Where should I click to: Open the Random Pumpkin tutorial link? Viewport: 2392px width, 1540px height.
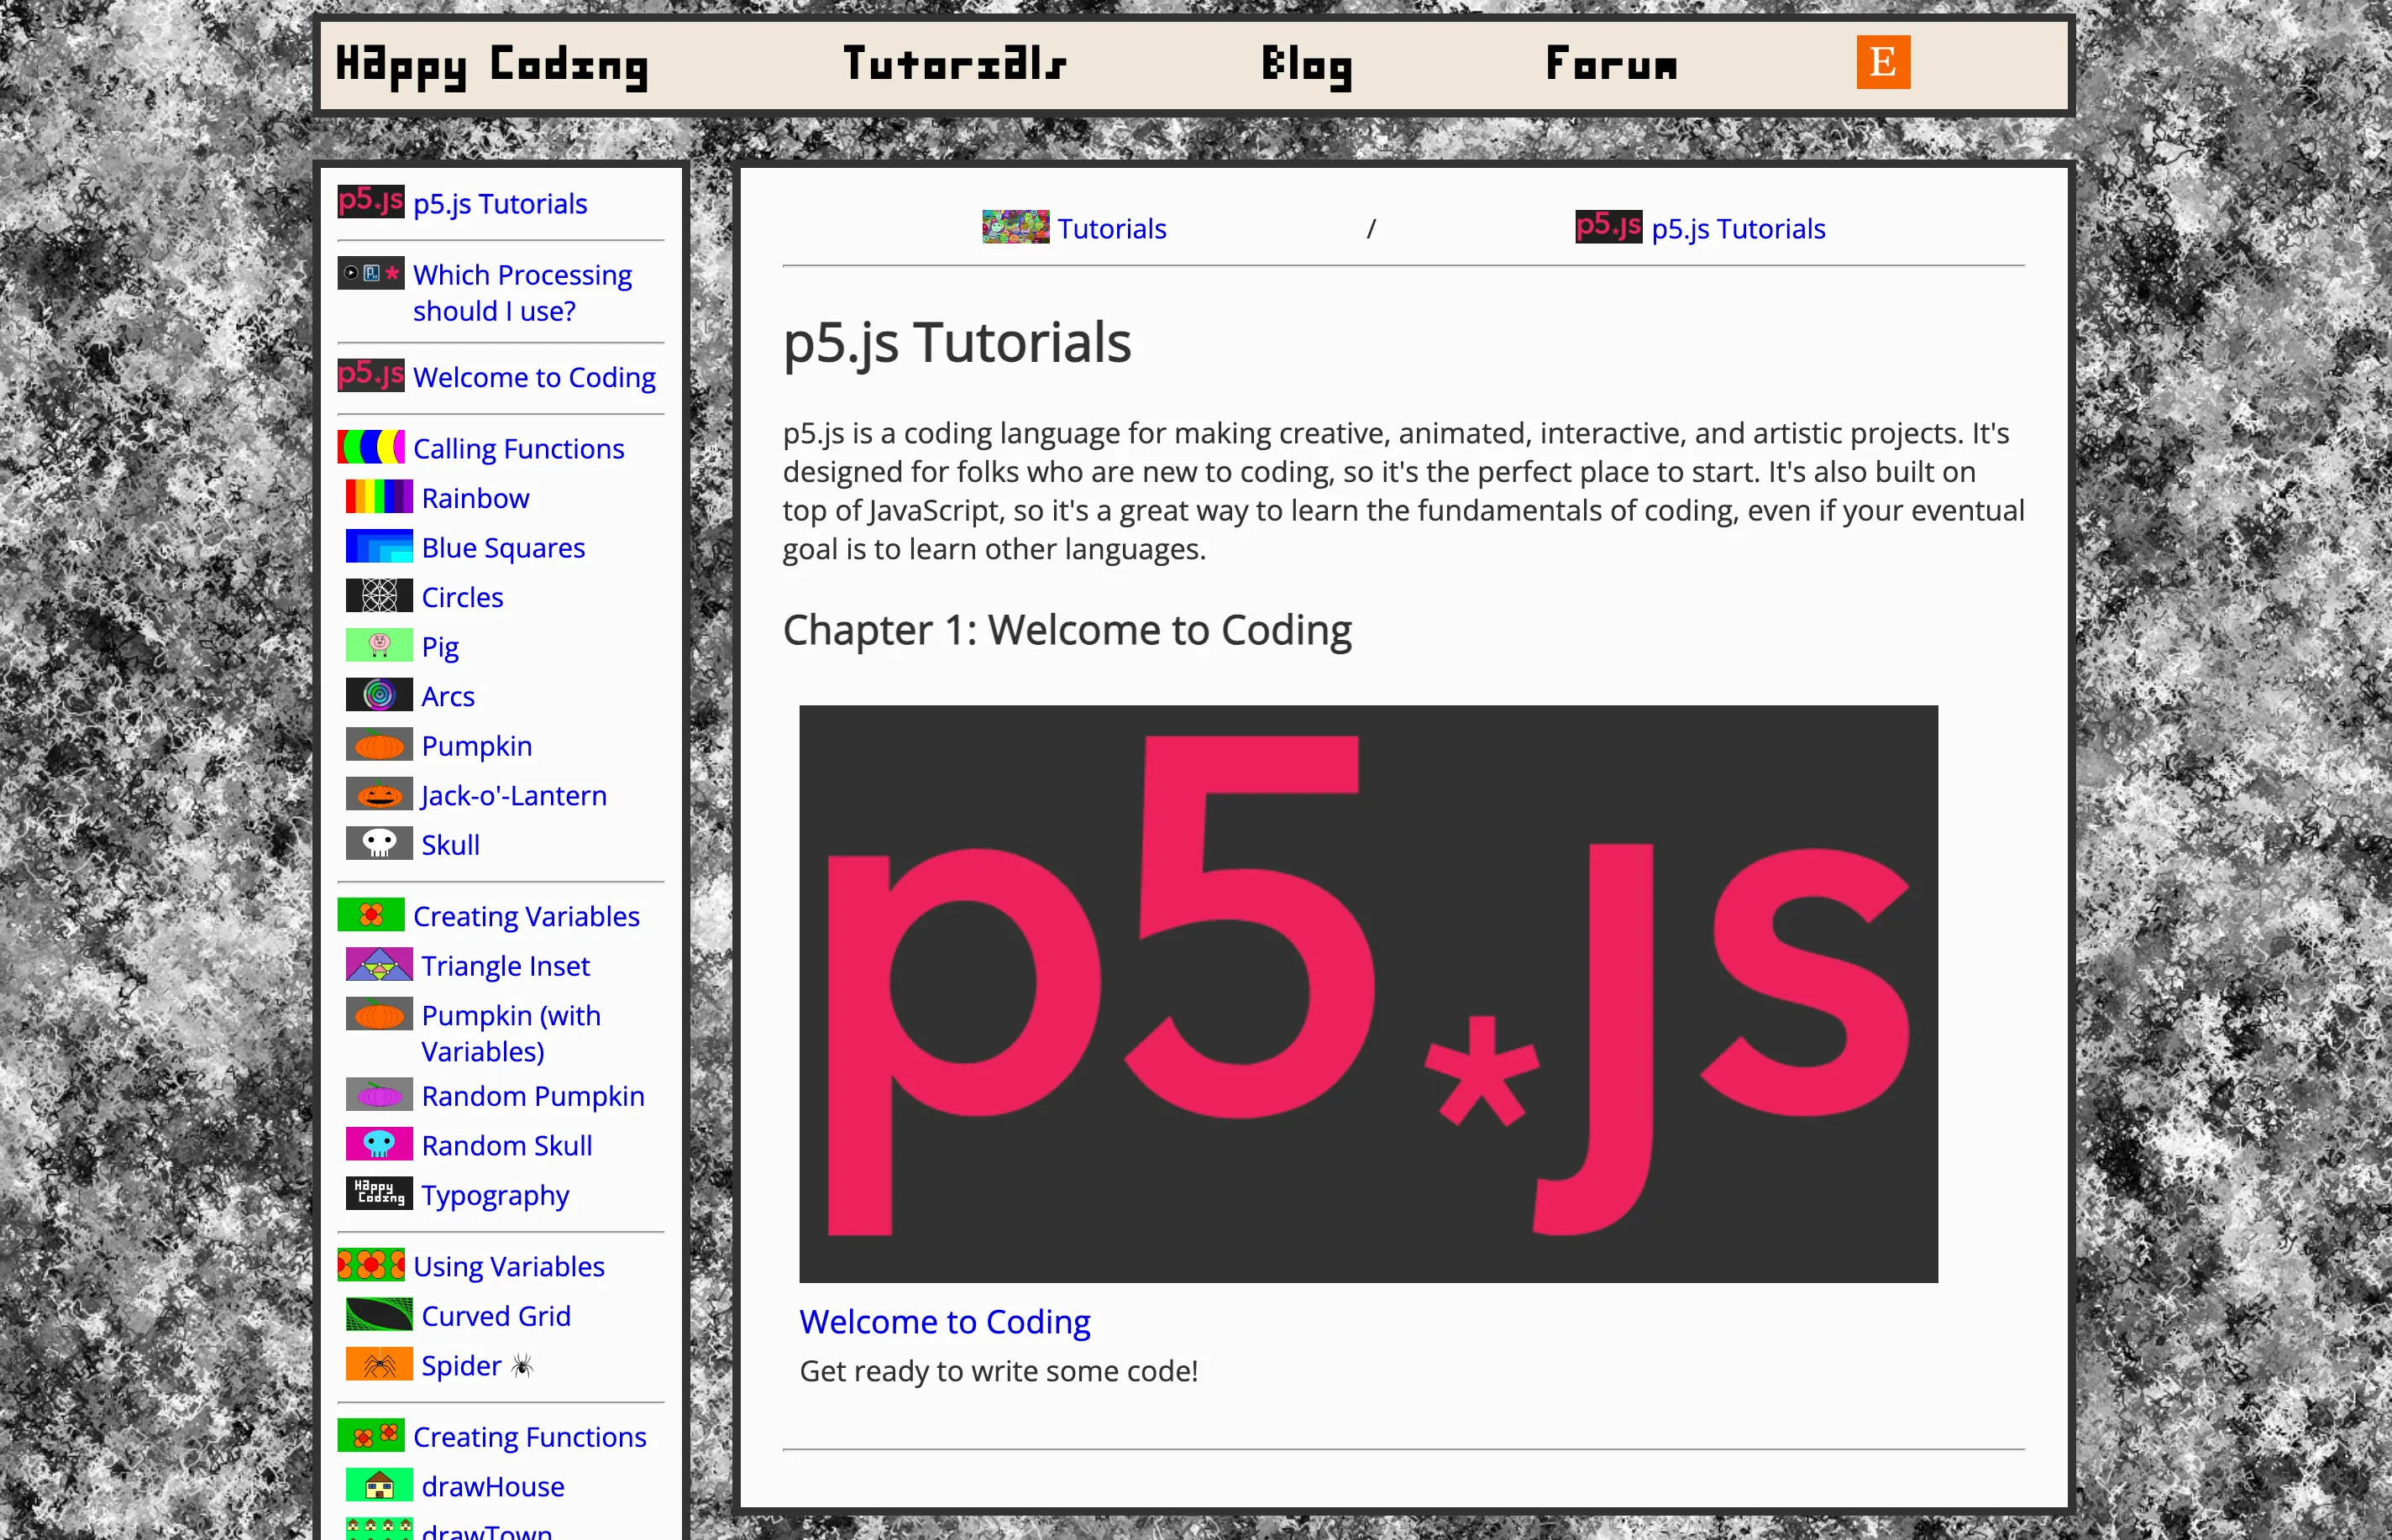click(x=532, y=1095)
